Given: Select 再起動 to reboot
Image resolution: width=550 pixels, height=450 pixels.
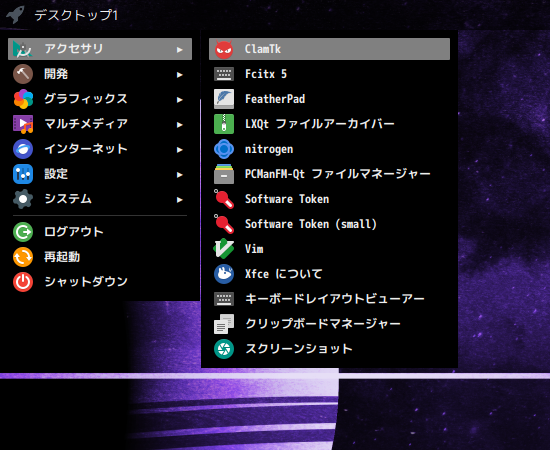Looking at the screenshot, I should pos(100,257).
